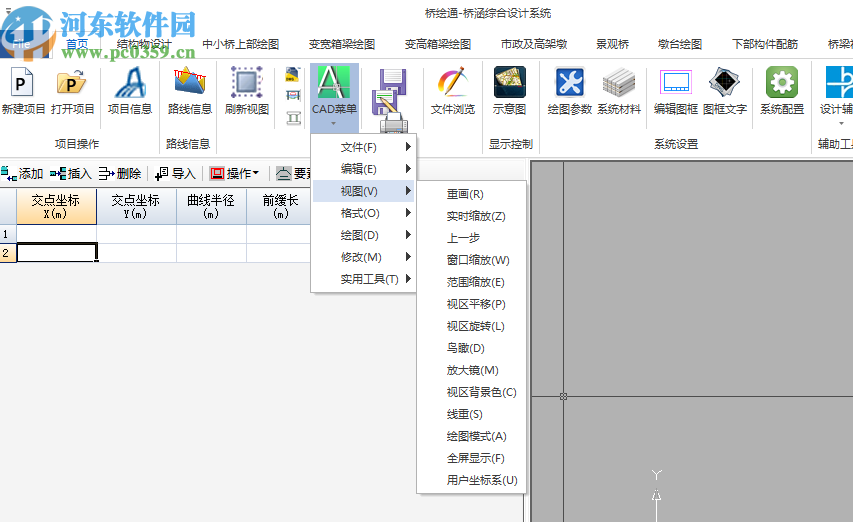Click the 添加 add row button

click(23, 173)
